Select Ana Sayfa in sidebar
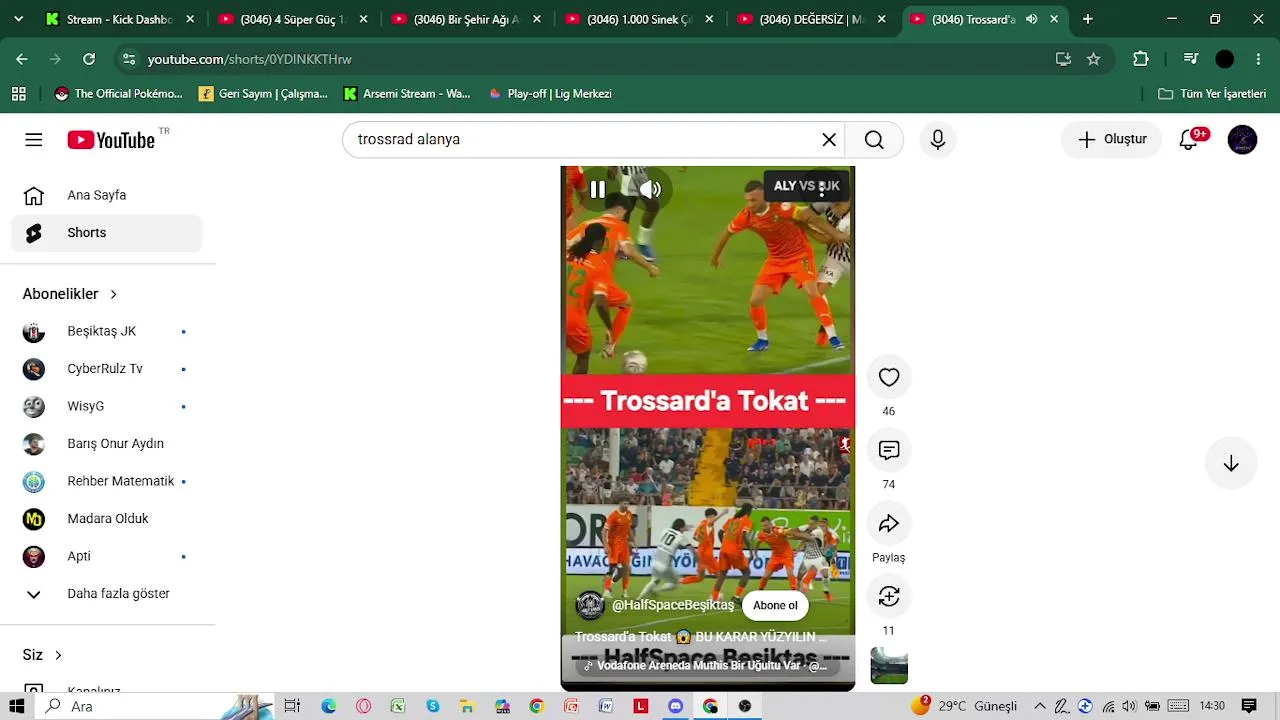This screenshot has width=1280, height=720. (x=107, y=196)
